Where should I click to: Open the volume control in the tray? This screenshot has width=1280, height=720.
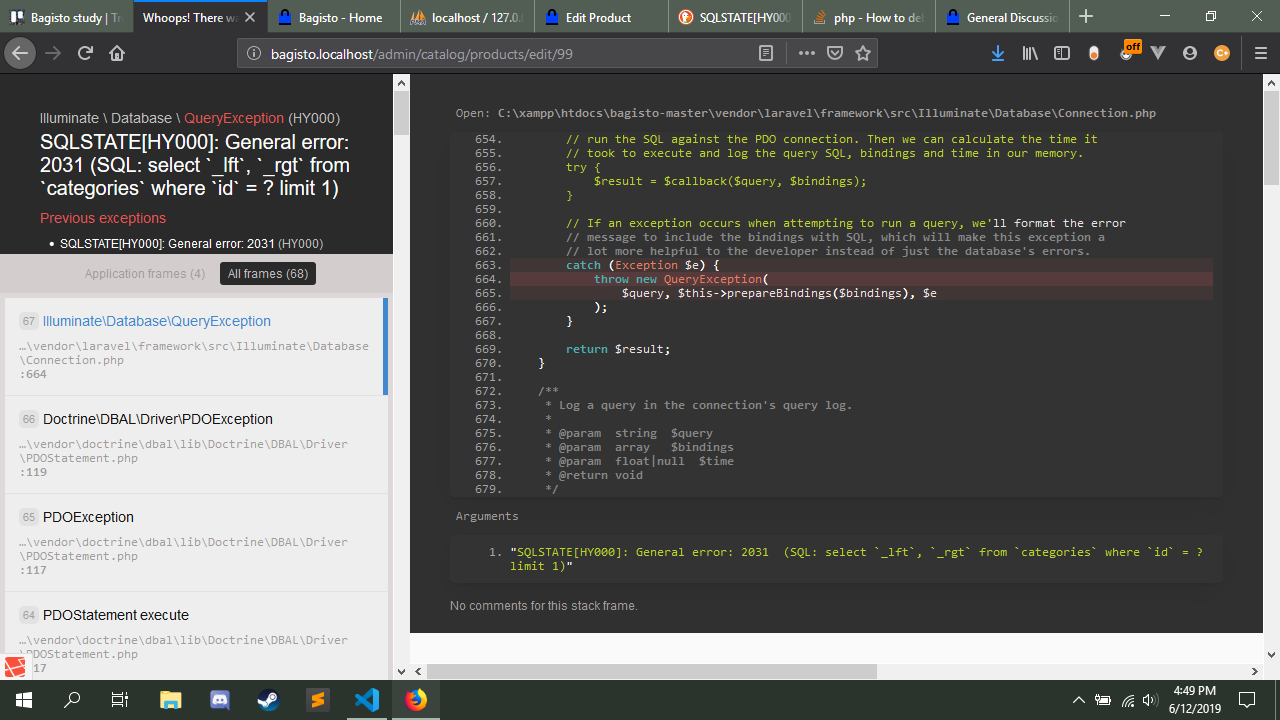1150,700
